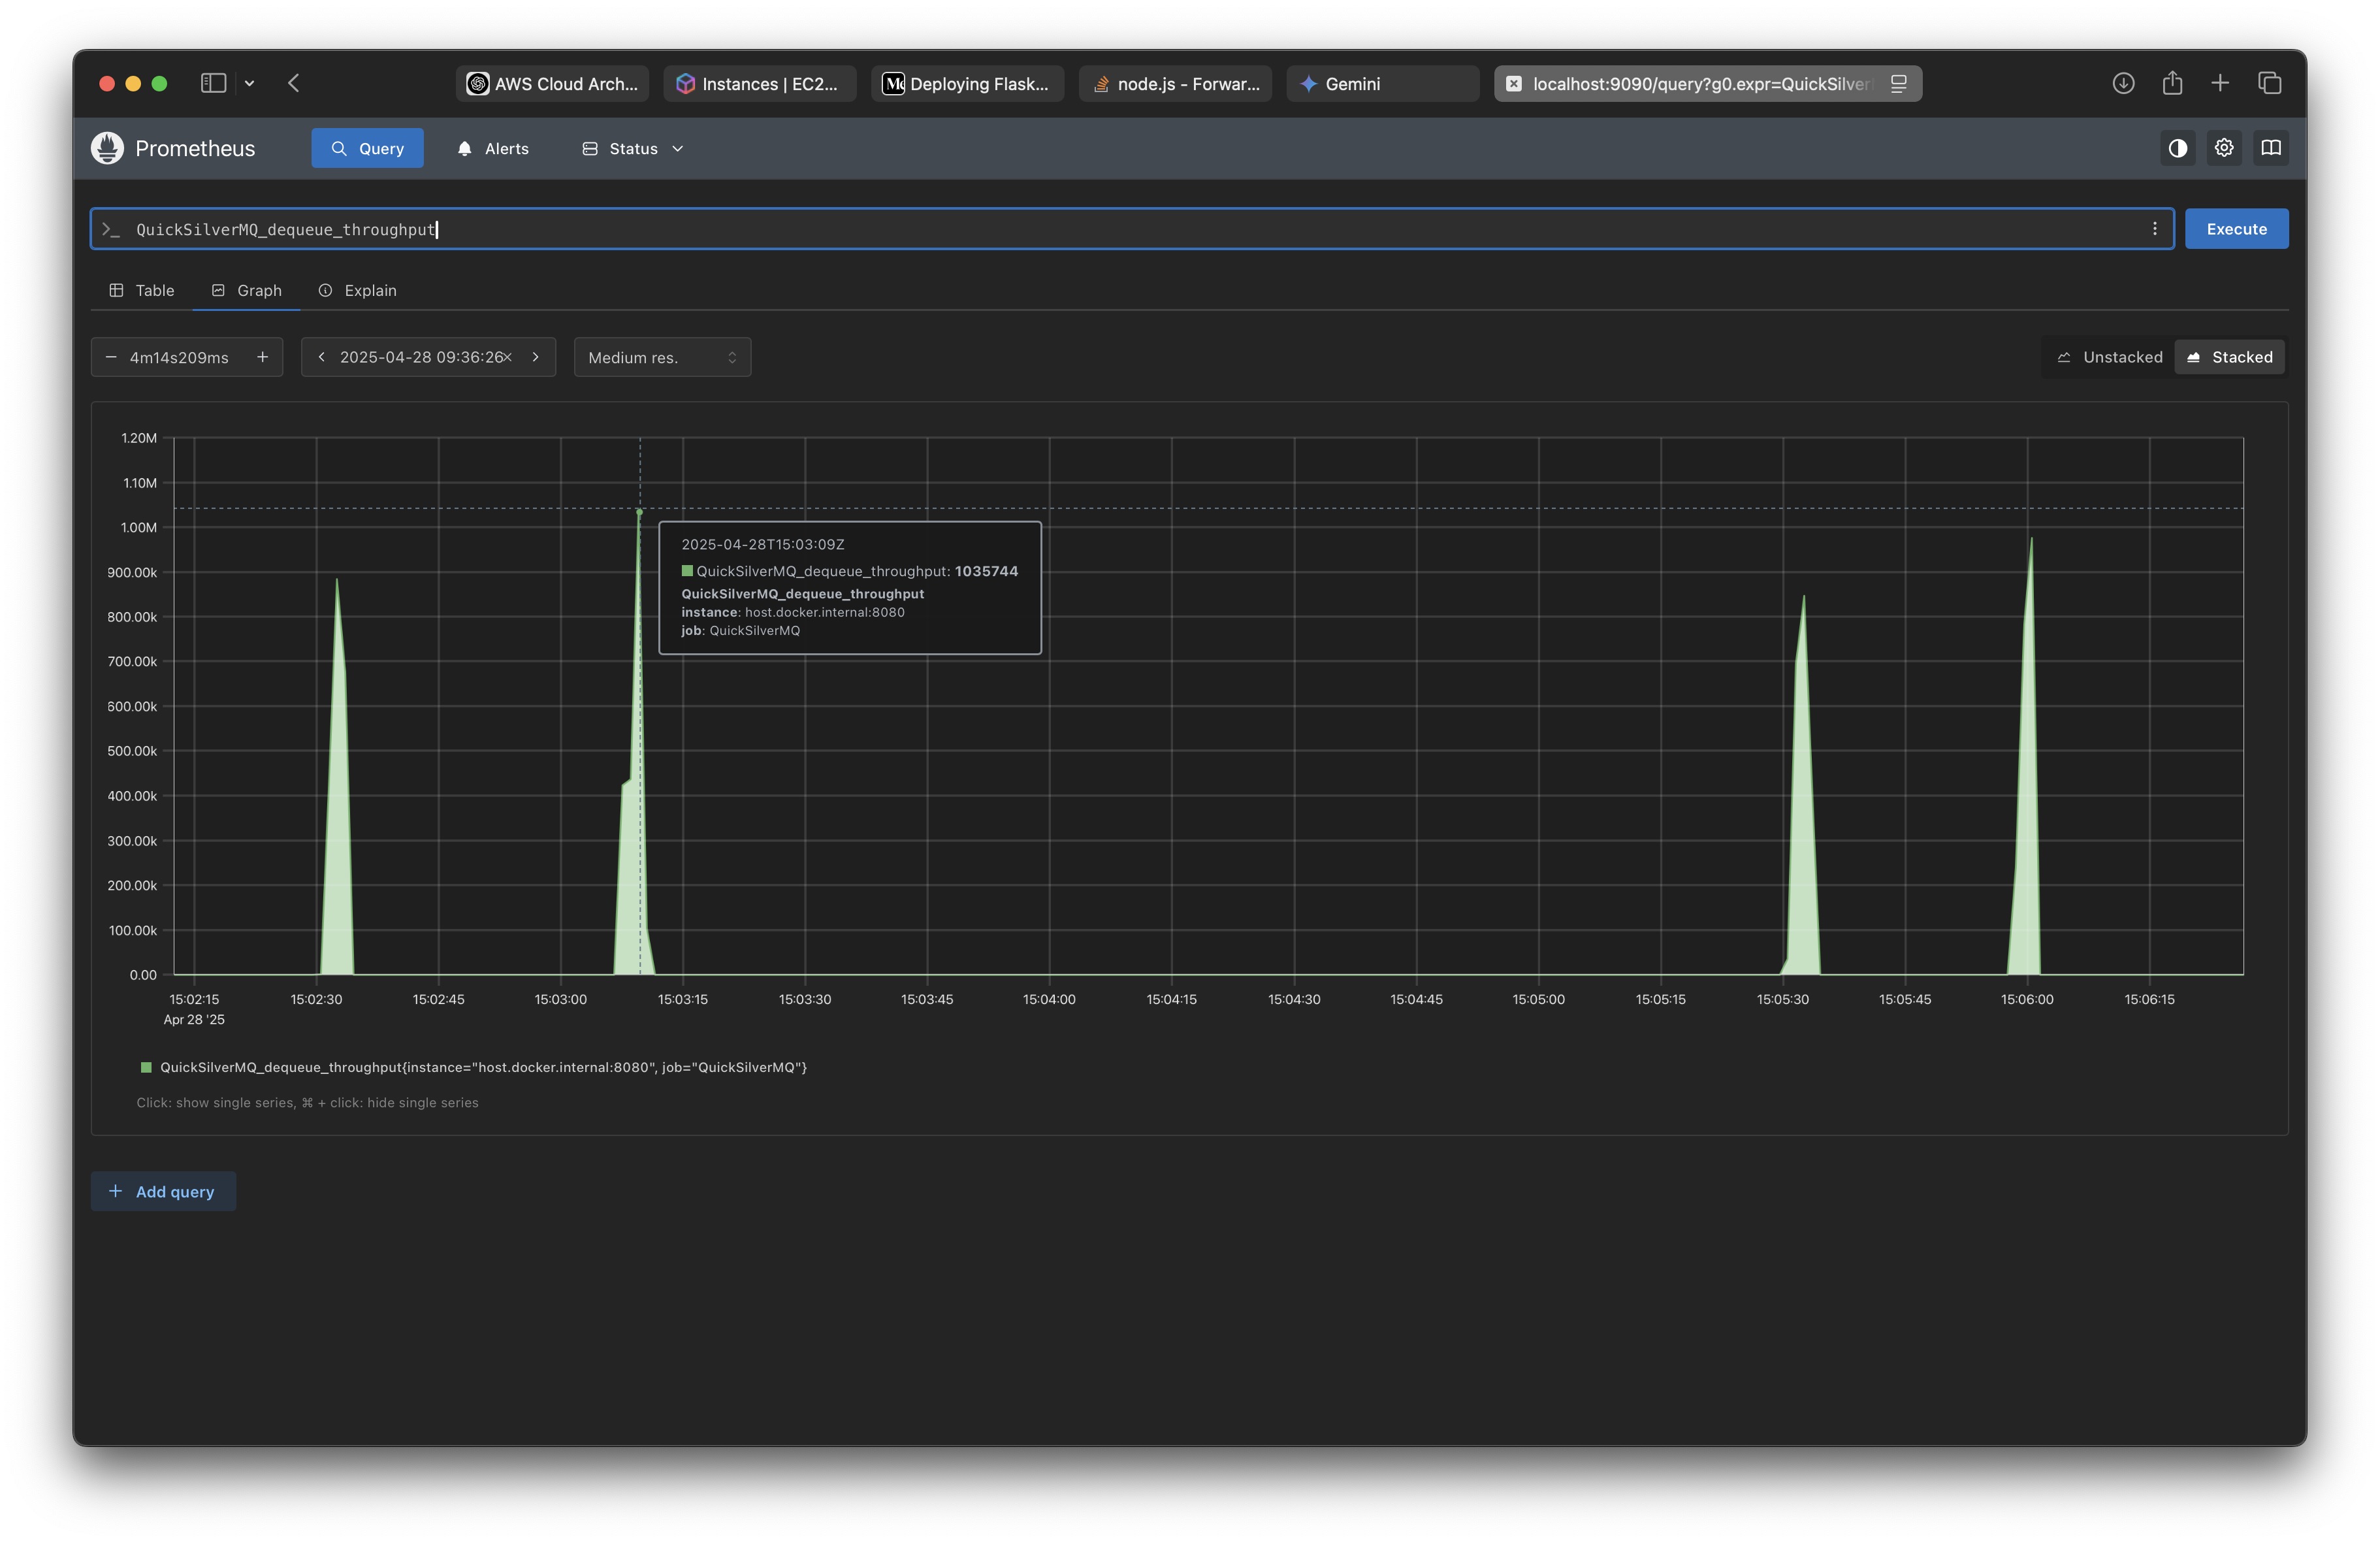2380x1543 pixels.
Task: Clear the date field with the × icon
Action: pos(509,357)
